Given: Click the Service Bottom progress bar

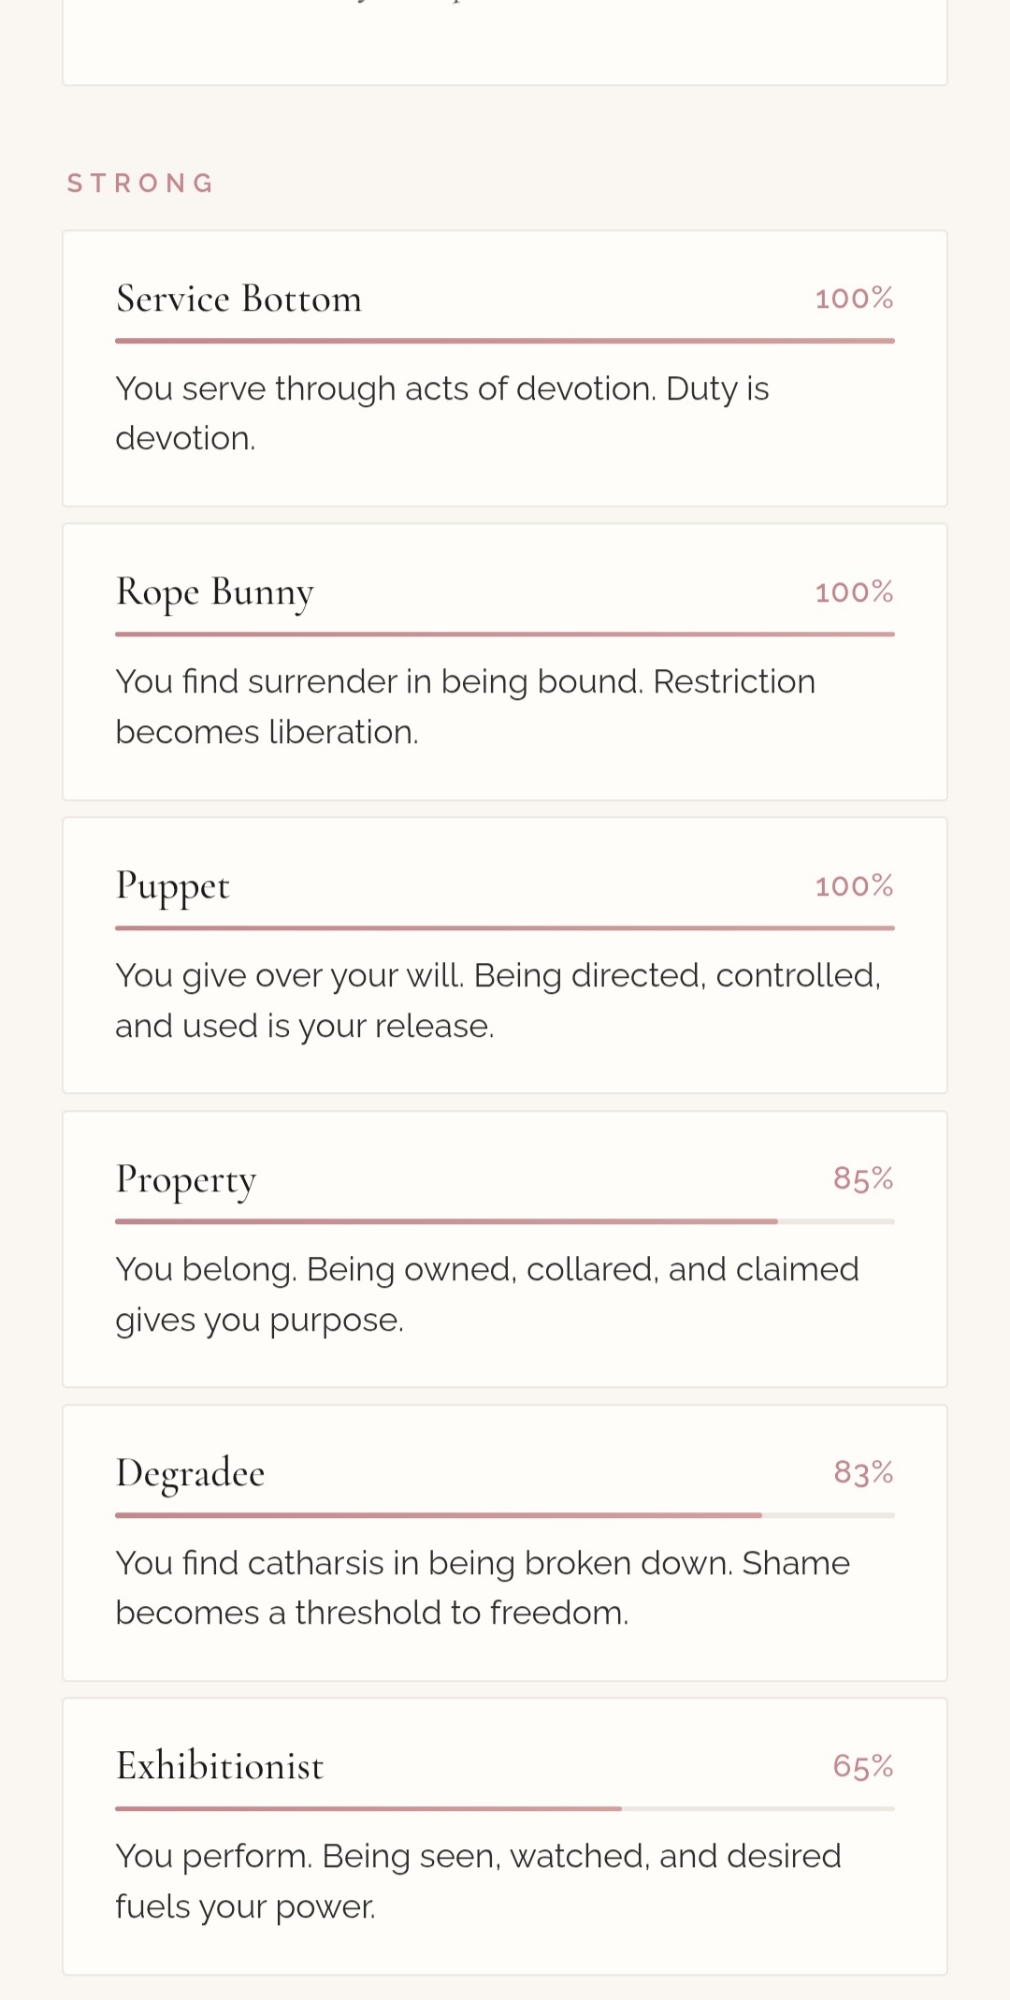Looking at the screenshot, I should coord(504,341).
